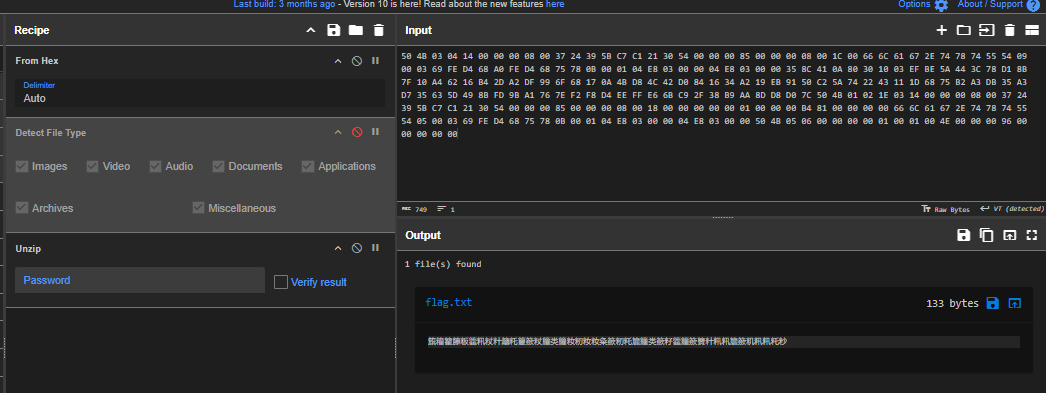Toggle the Images checkbox
The image size is (1046, 393).
22,166
